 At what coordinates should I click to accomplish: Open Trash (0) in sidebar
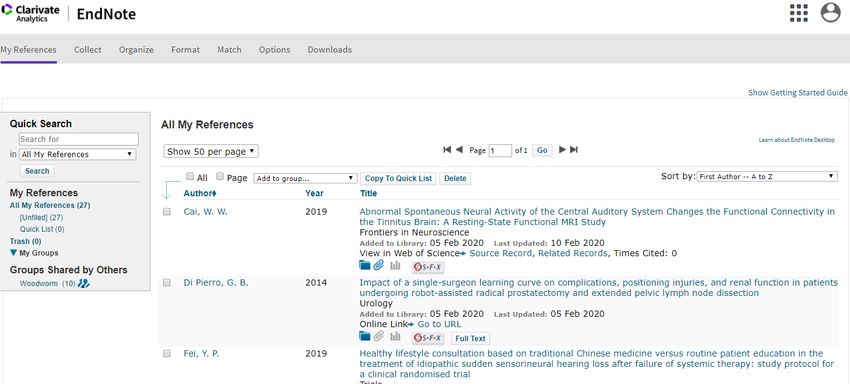click(25, 241)
